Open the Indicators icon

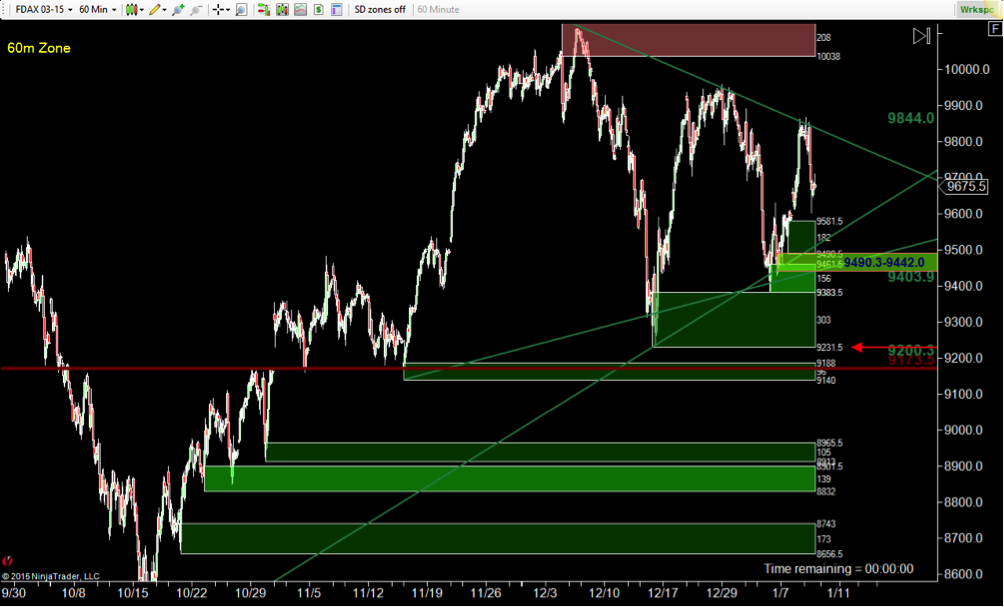[x=300, y=10]
